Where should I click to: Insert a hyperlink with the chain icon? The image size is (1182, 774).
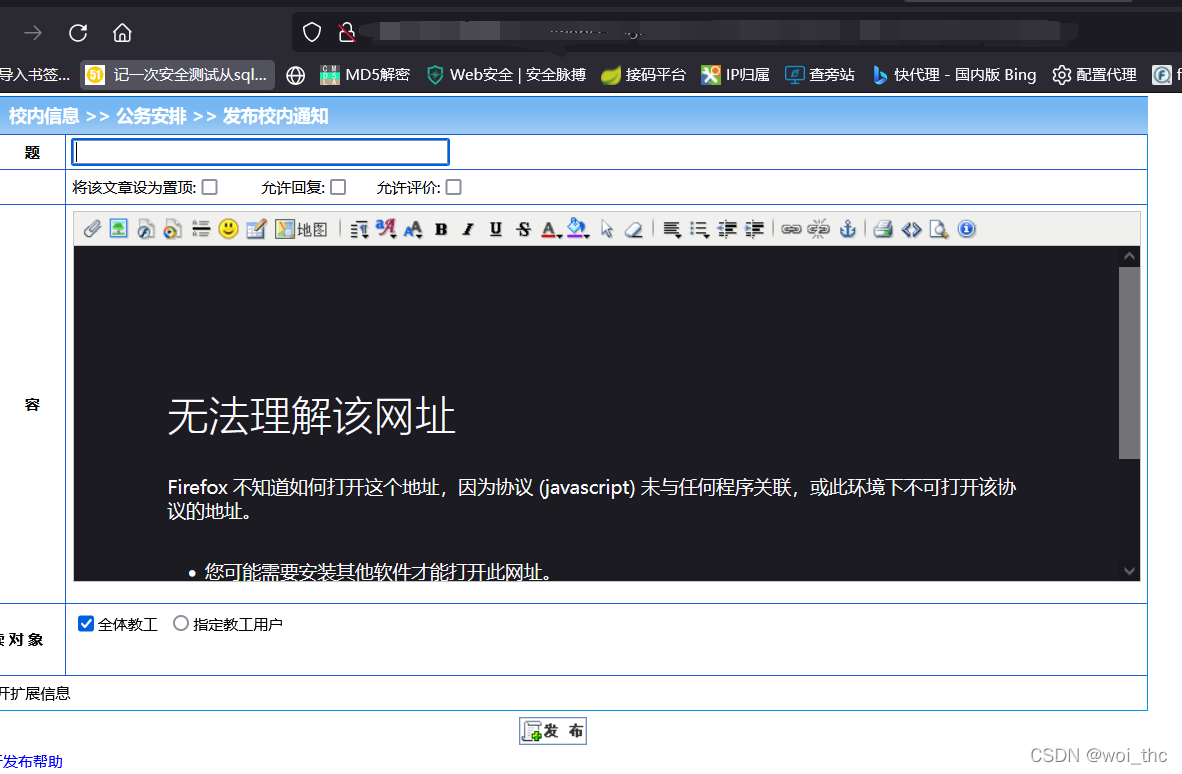coord(791,229)
